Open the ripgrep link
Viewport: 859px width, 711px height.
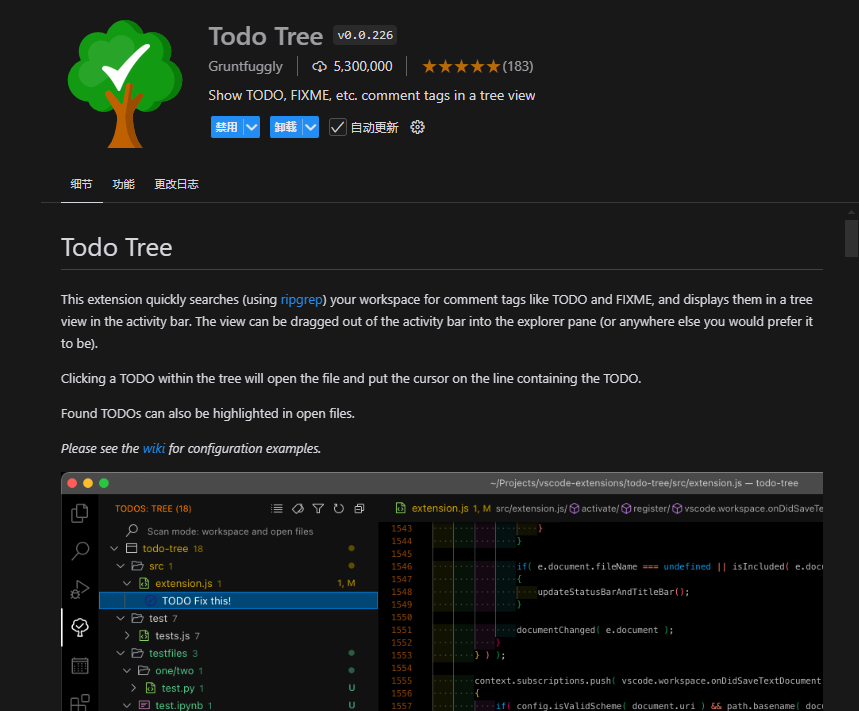tap(301, 300)
